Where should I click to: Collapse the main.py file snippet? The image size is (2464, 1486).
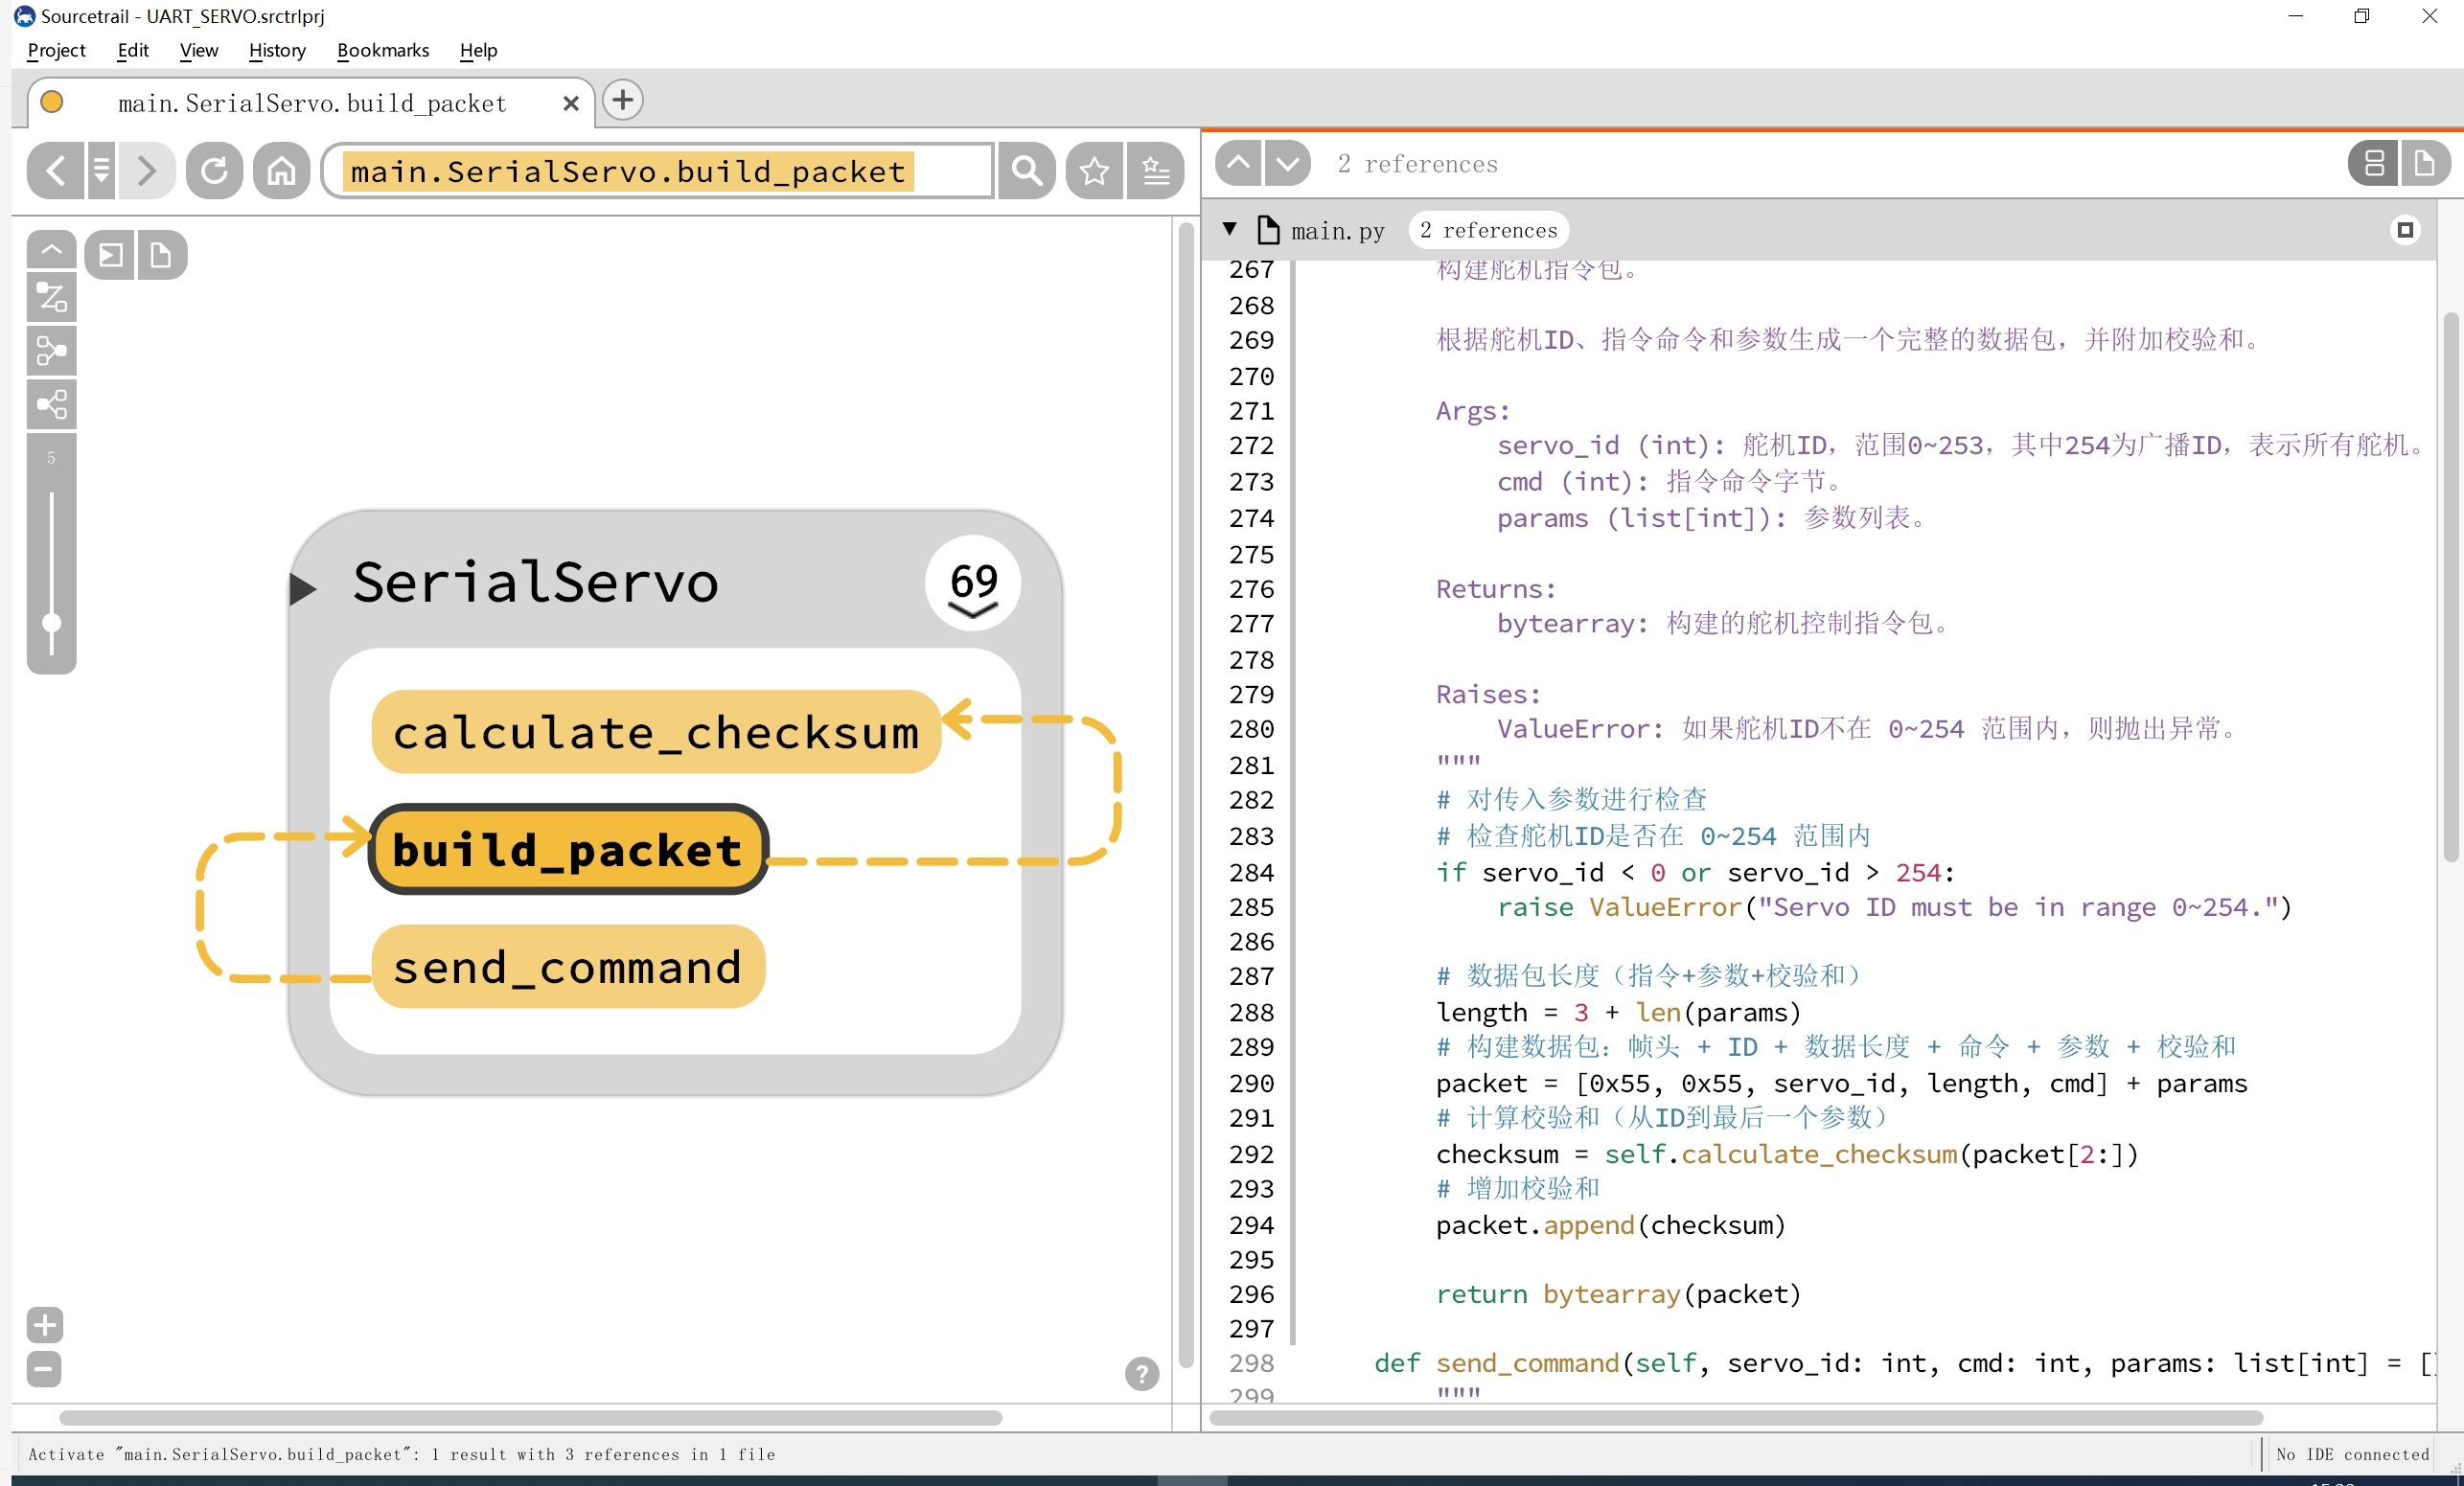click(1230, 229)
